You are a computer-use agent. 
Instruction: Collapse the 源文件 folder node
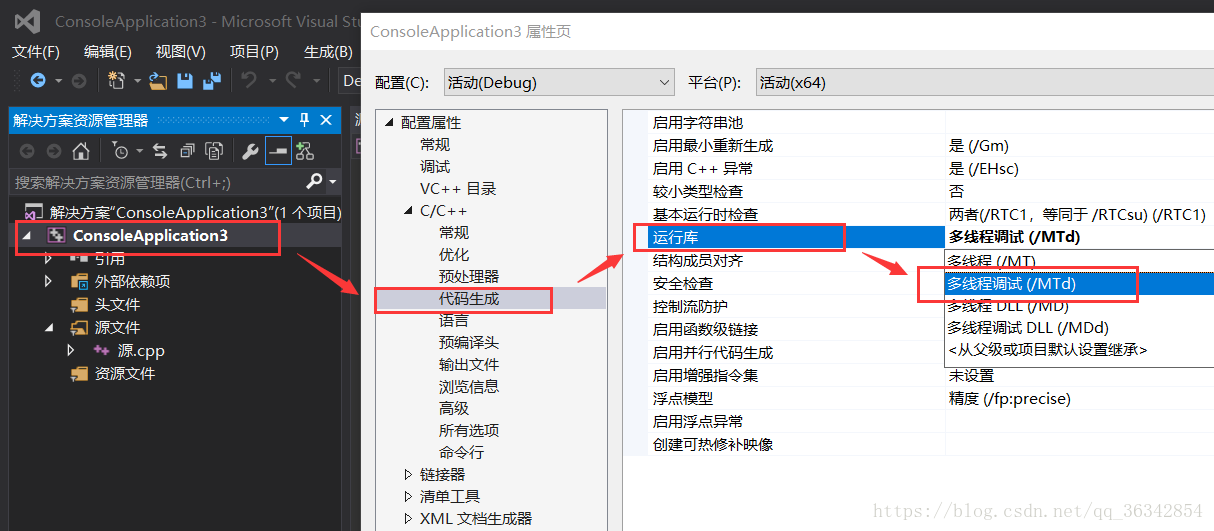click(x=48, y=327)
